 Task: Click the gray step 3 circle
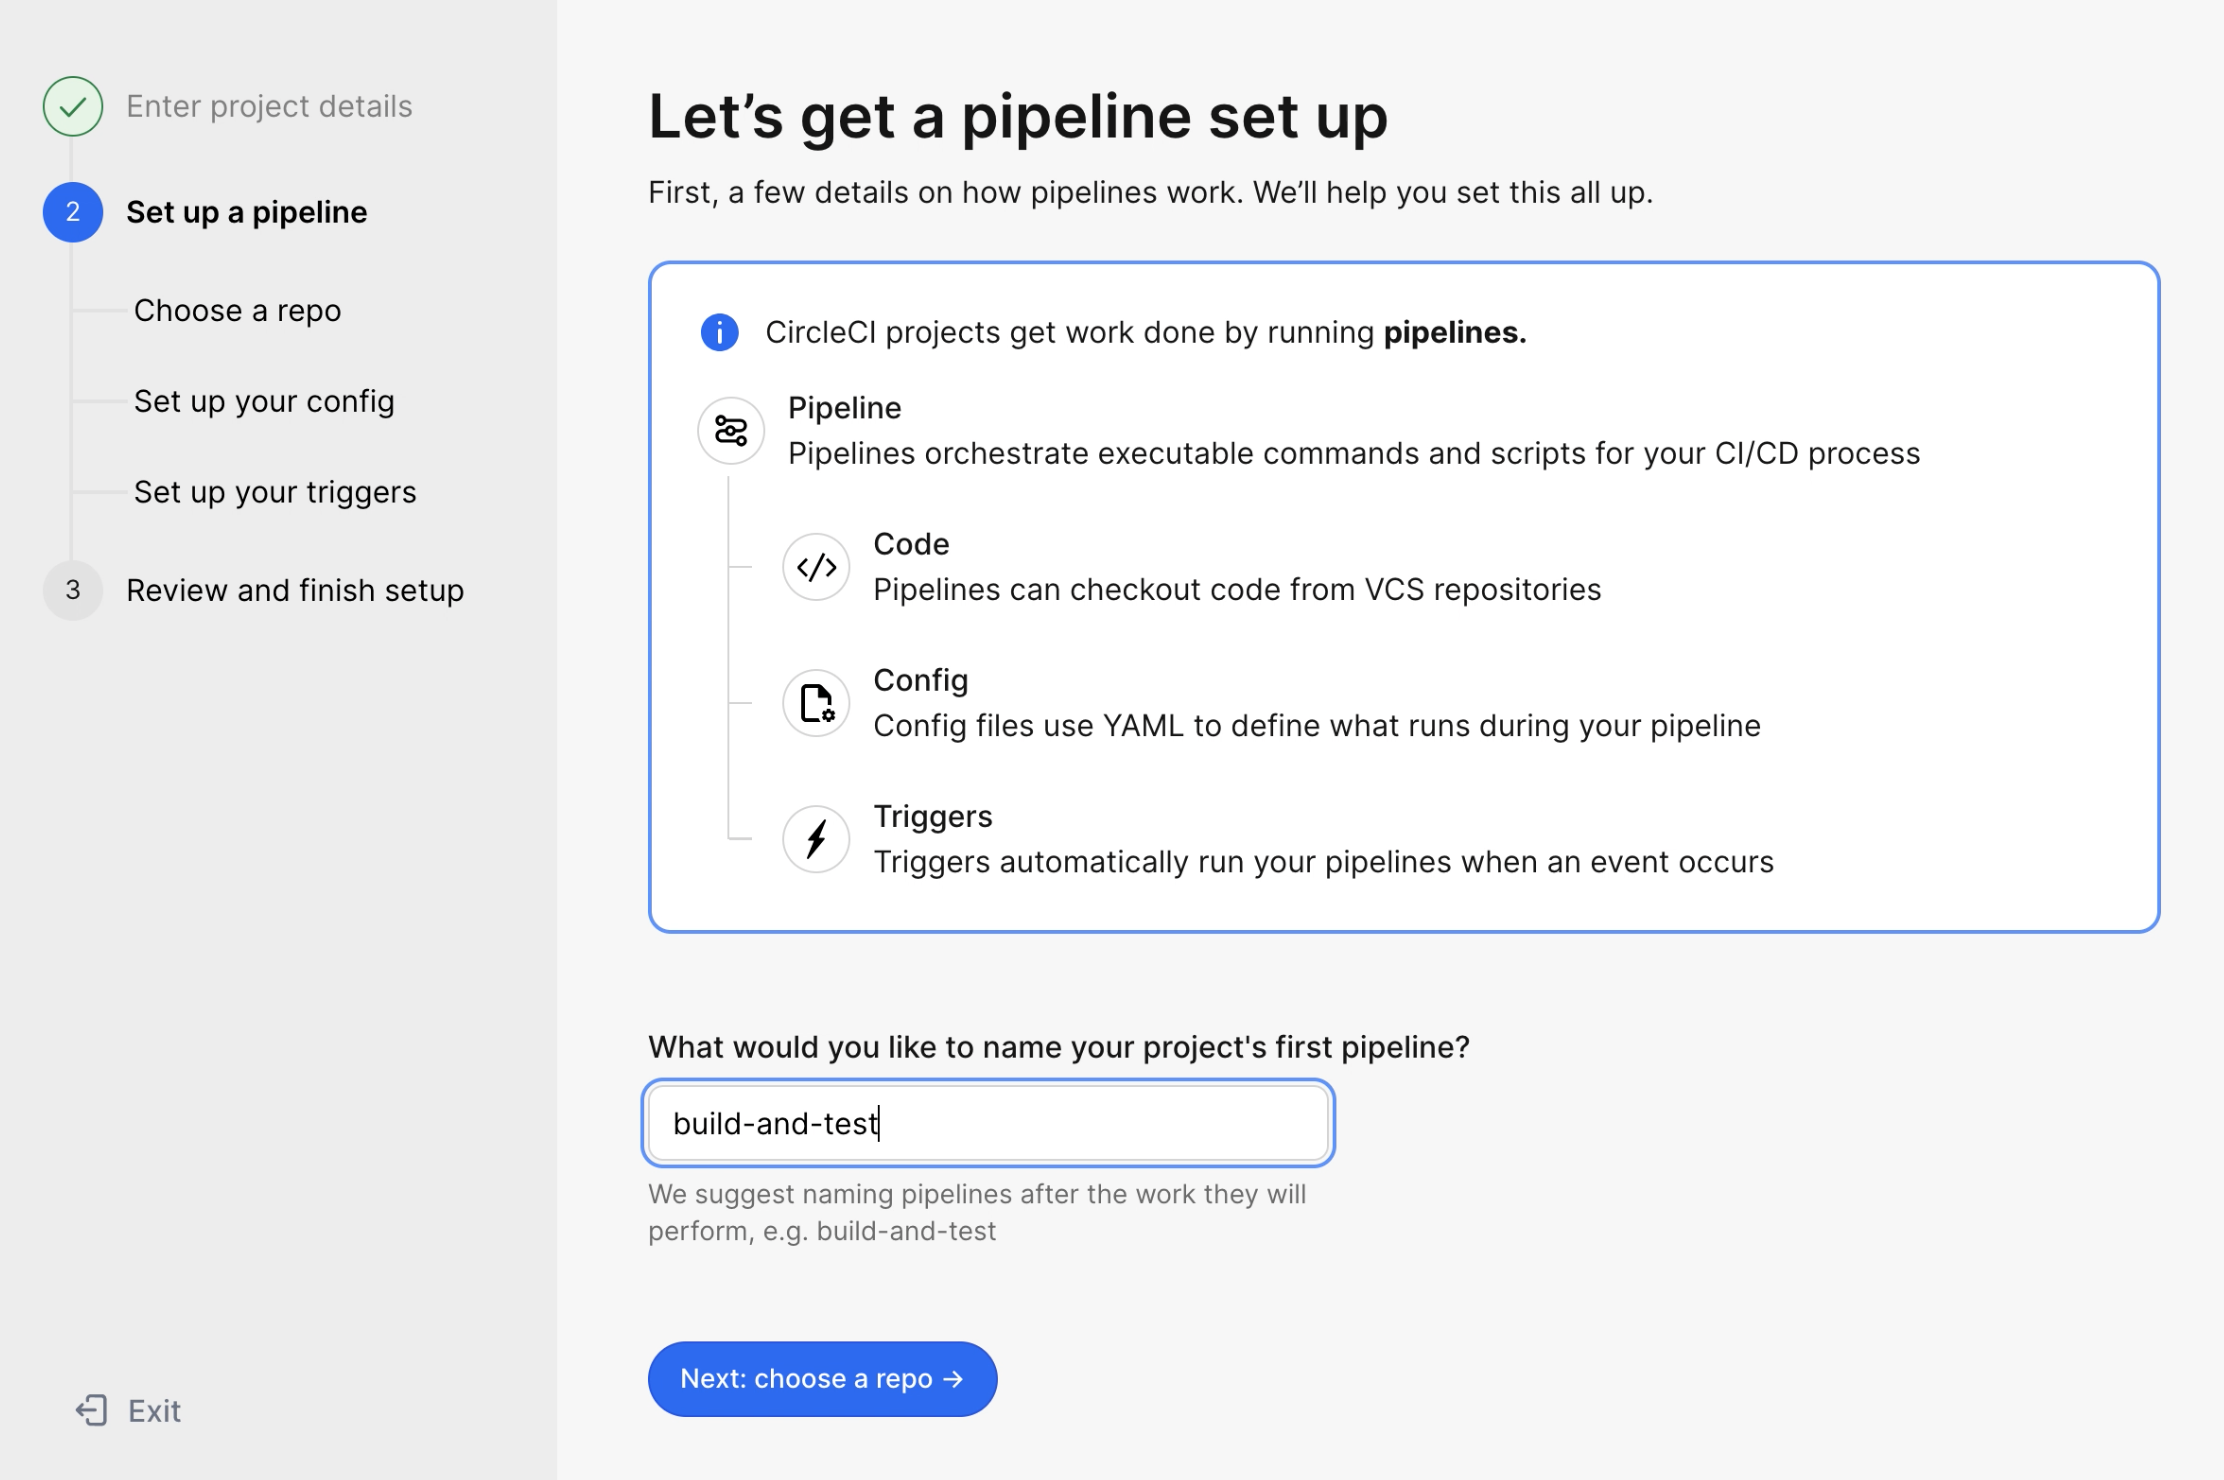coord(73,590)
